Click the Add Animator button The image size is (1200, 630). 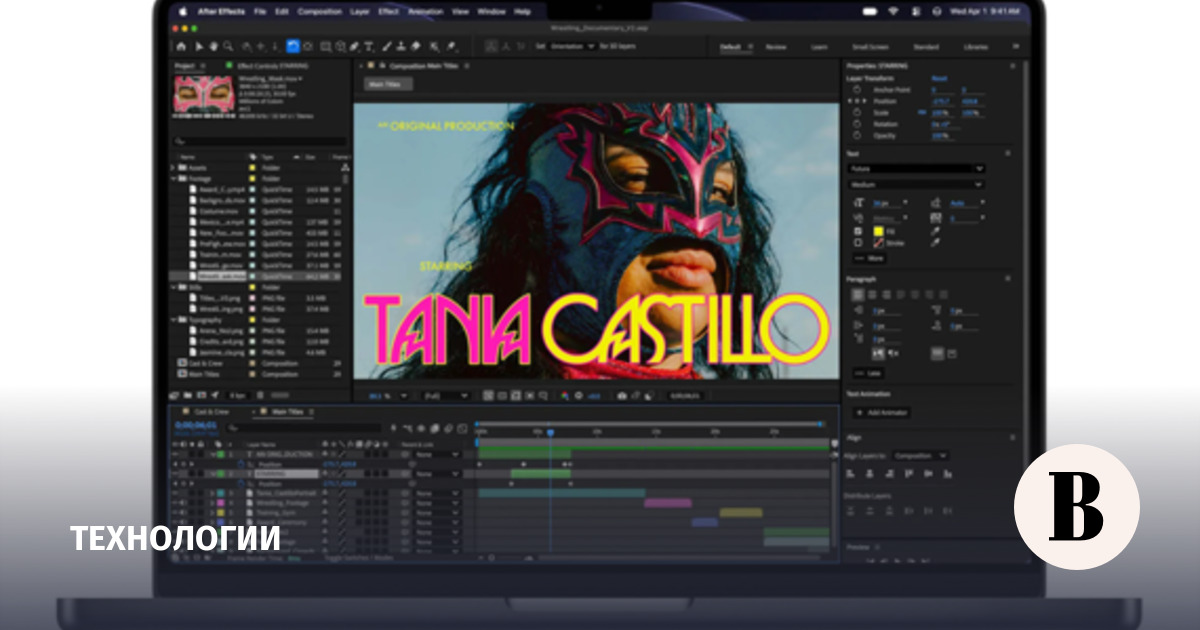881,412
